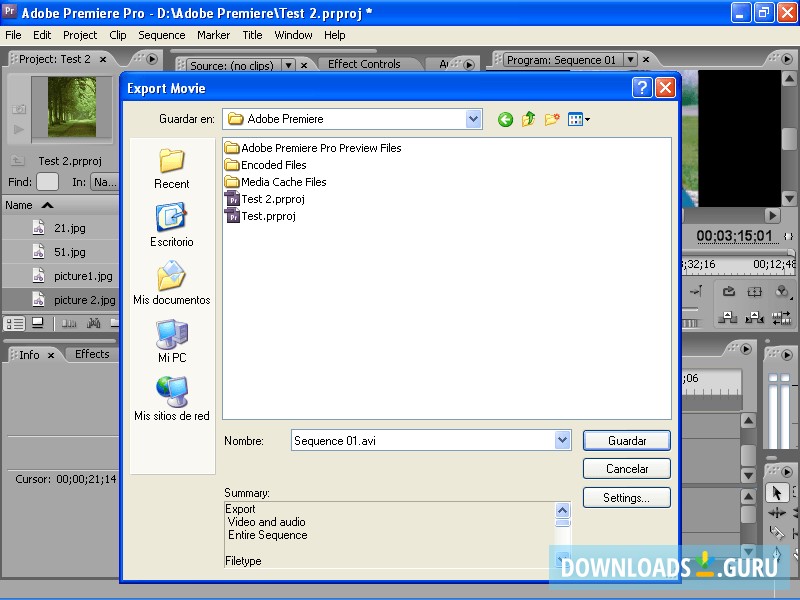Open the Window menu
Viewport: 800px width, 600px height.
pos(293,35)
